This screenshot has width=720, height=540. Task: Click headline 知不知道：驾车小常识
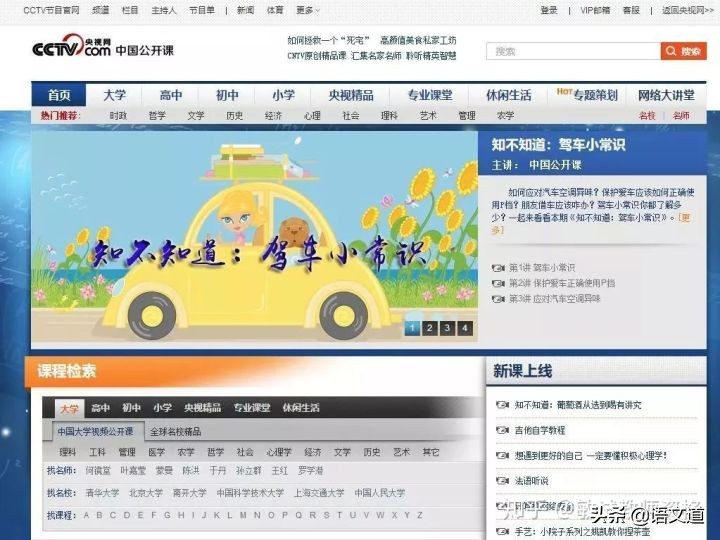coord(558,145)
